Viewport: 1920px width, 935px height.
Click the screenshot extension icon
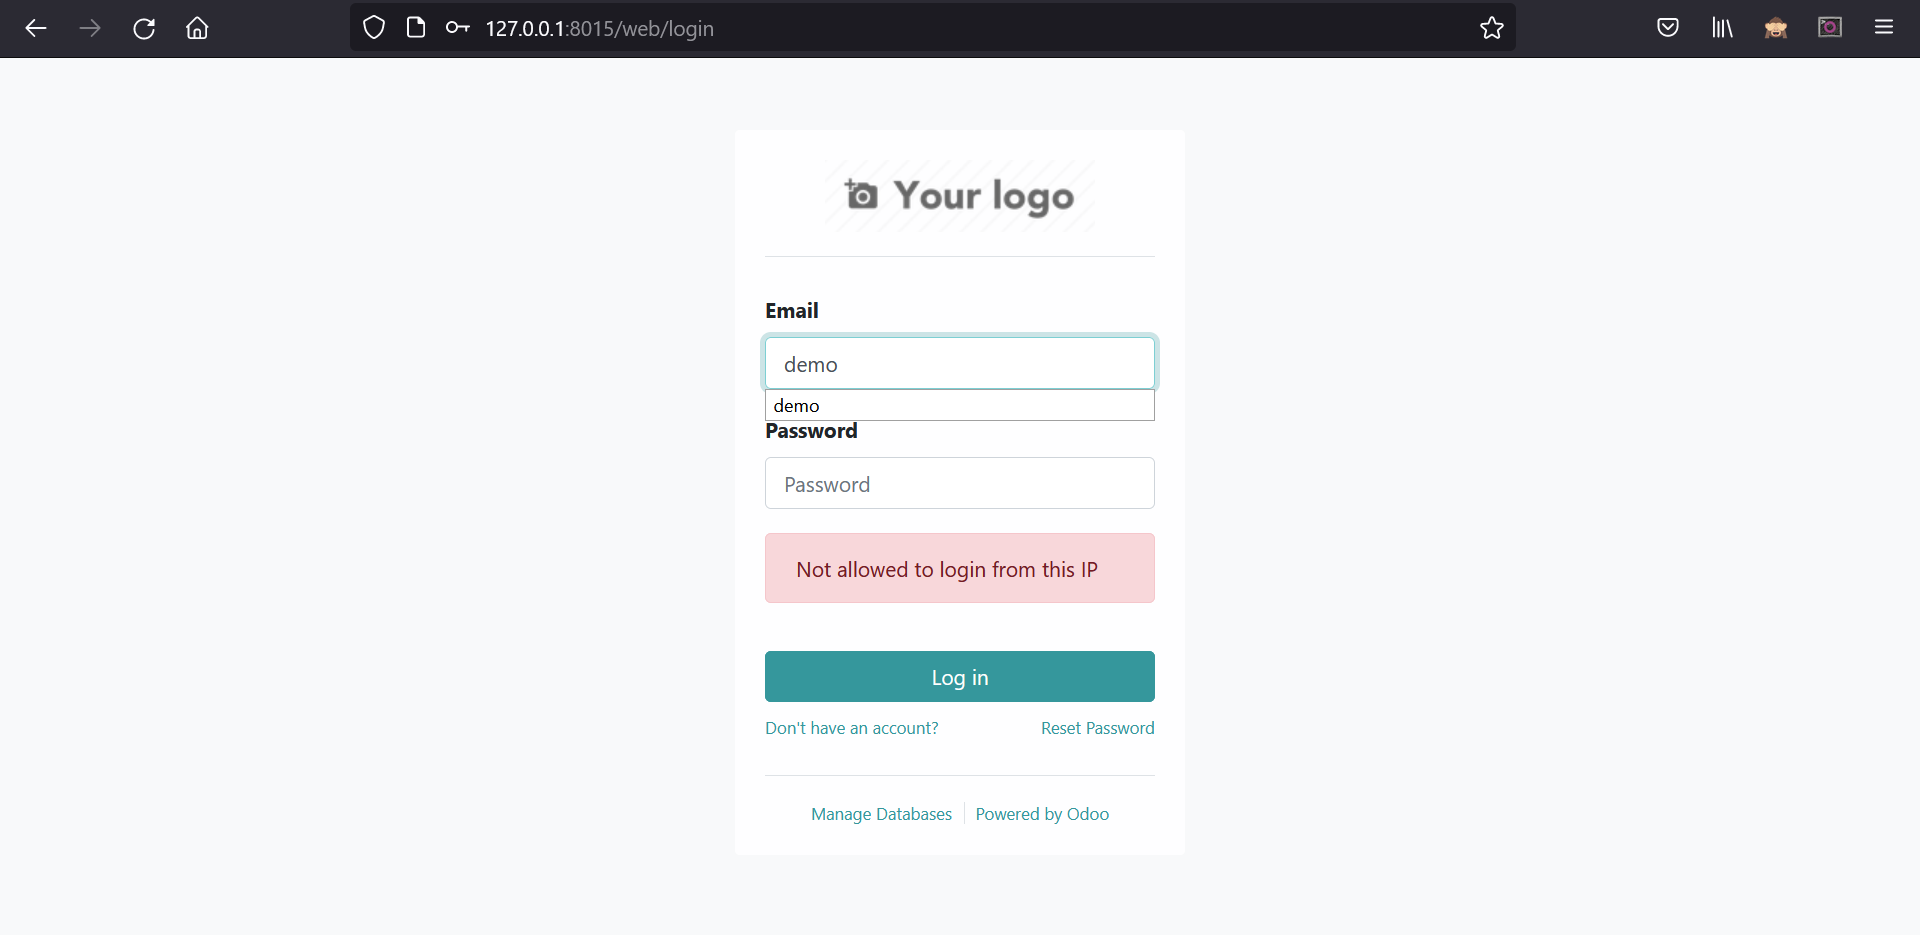pyautogui.click(x=1830, y=28)
